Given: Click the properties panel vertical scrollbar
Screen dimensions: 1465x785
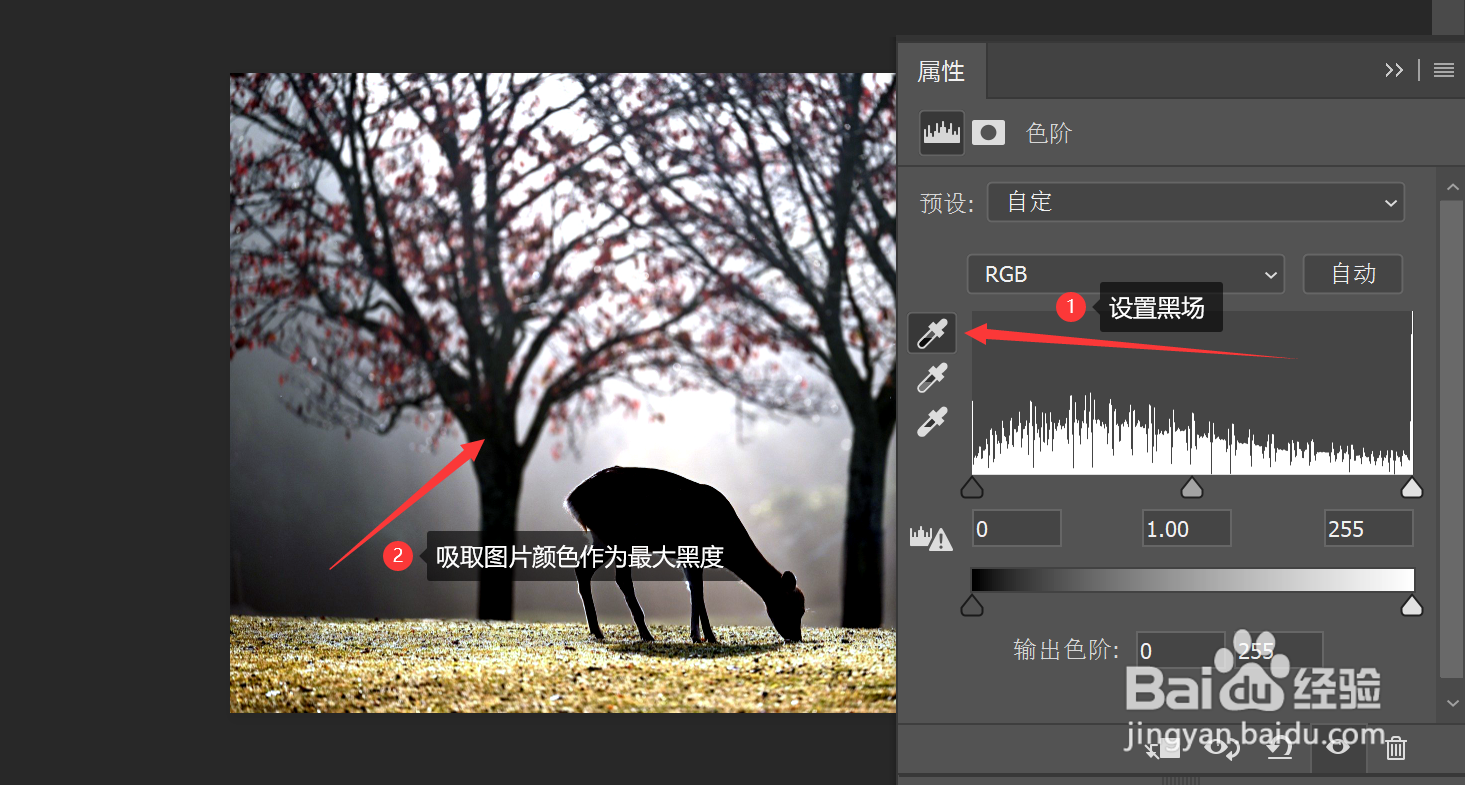Looking at the screenshot, I should tap(1450, 440).
